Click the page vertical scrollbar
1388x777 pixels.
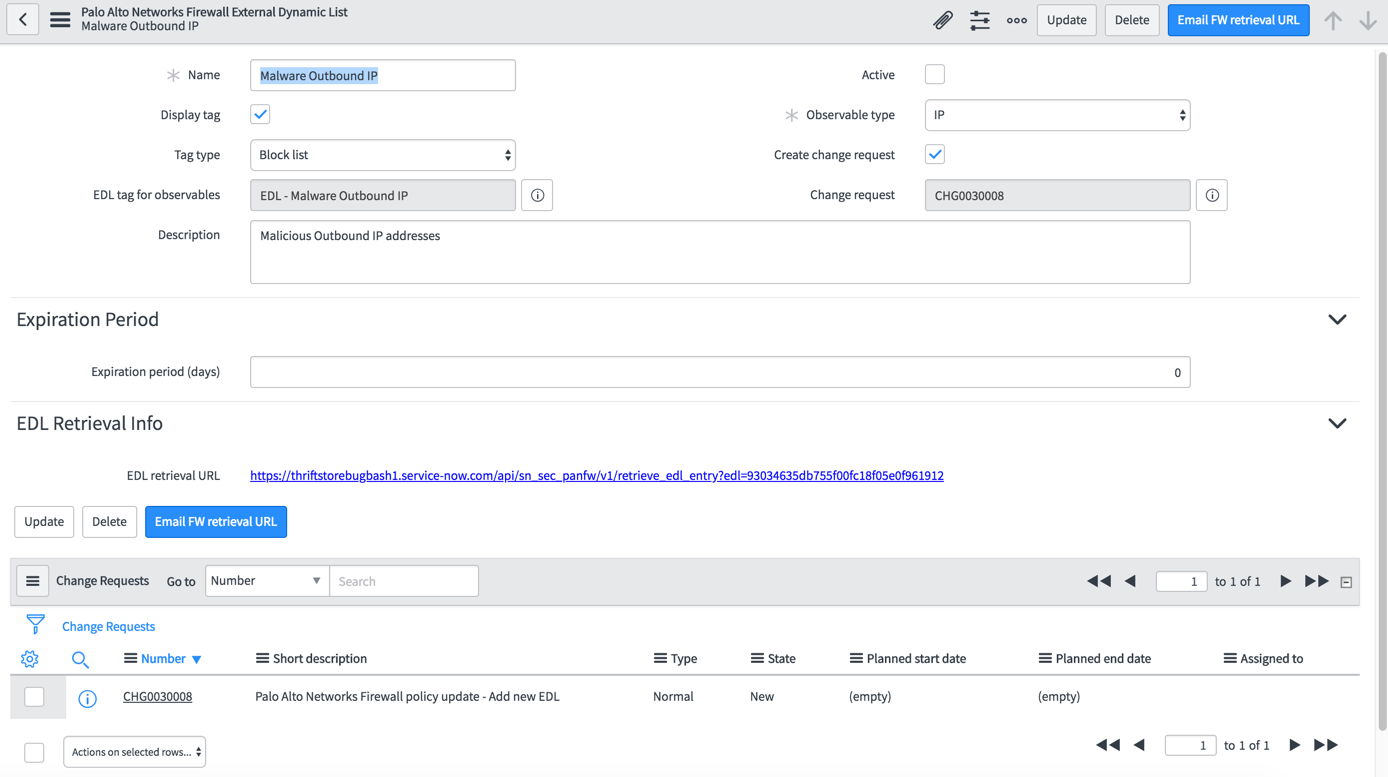coord(1382,390)
